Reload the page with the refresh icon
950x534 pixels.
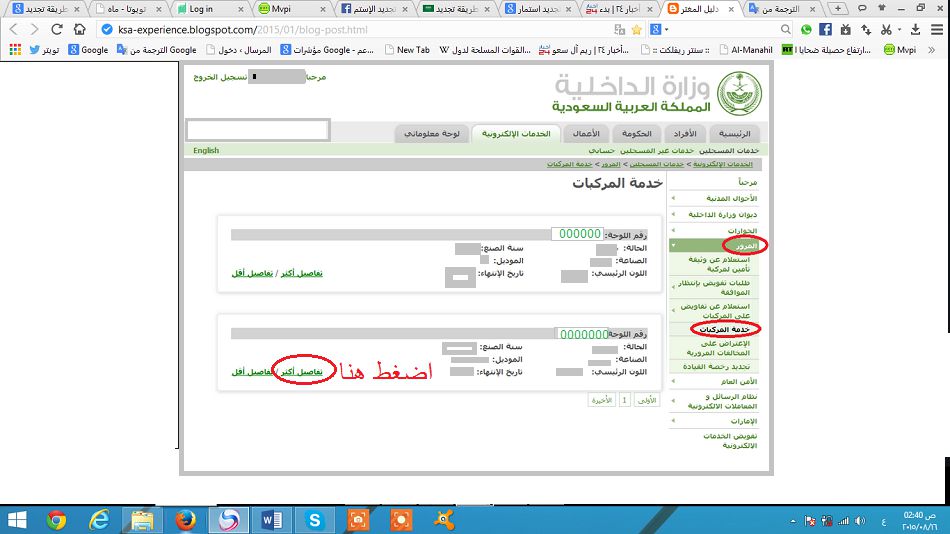(60, 29)
